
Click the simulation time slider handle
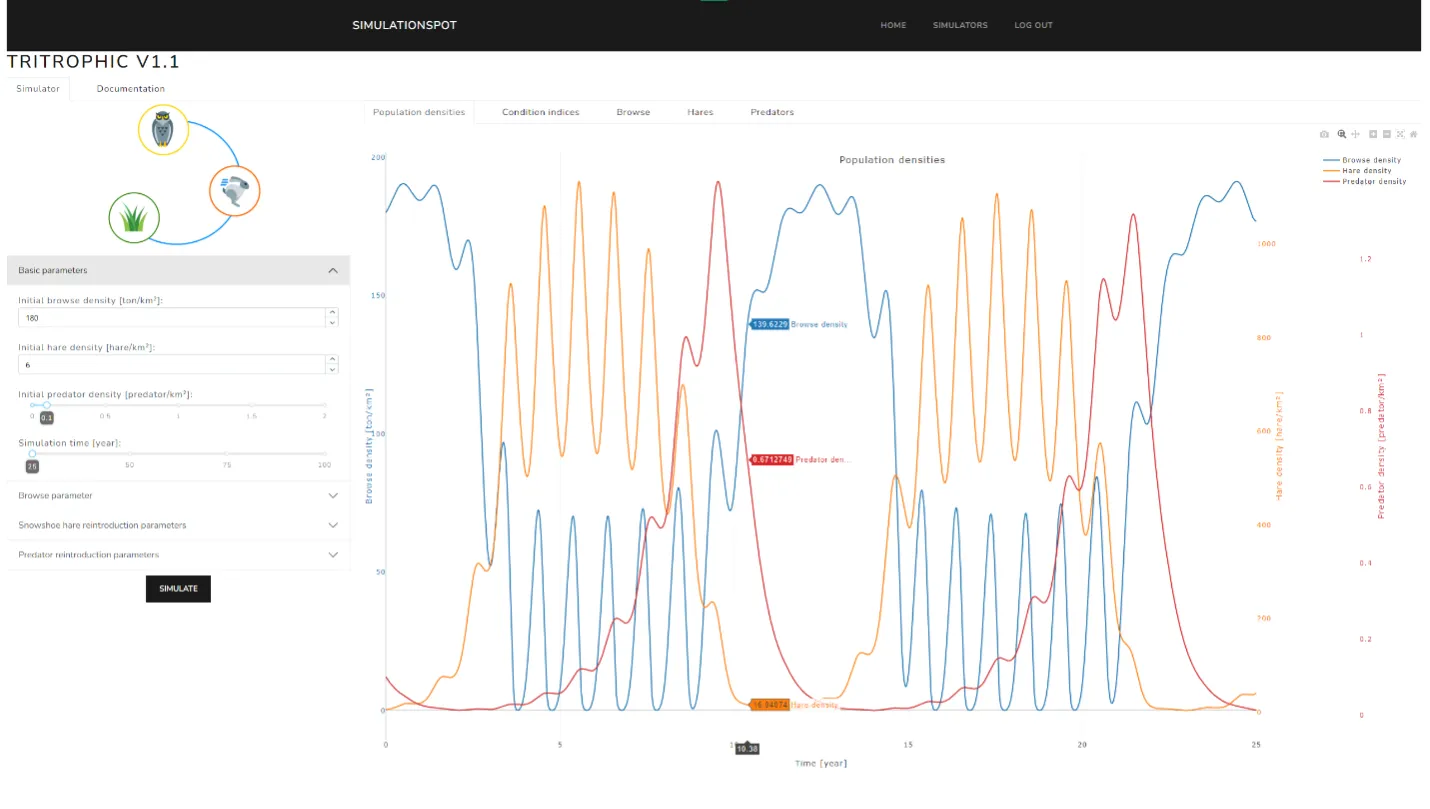point(32,454)
